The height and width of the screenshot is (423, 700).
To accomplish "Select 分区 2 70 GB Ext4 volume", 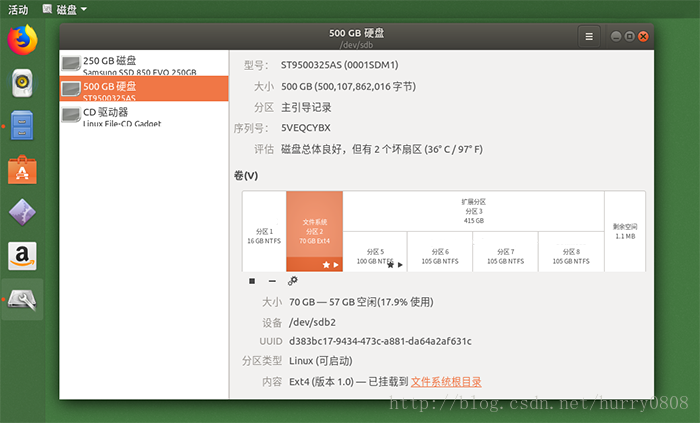I will pos(315,232).
